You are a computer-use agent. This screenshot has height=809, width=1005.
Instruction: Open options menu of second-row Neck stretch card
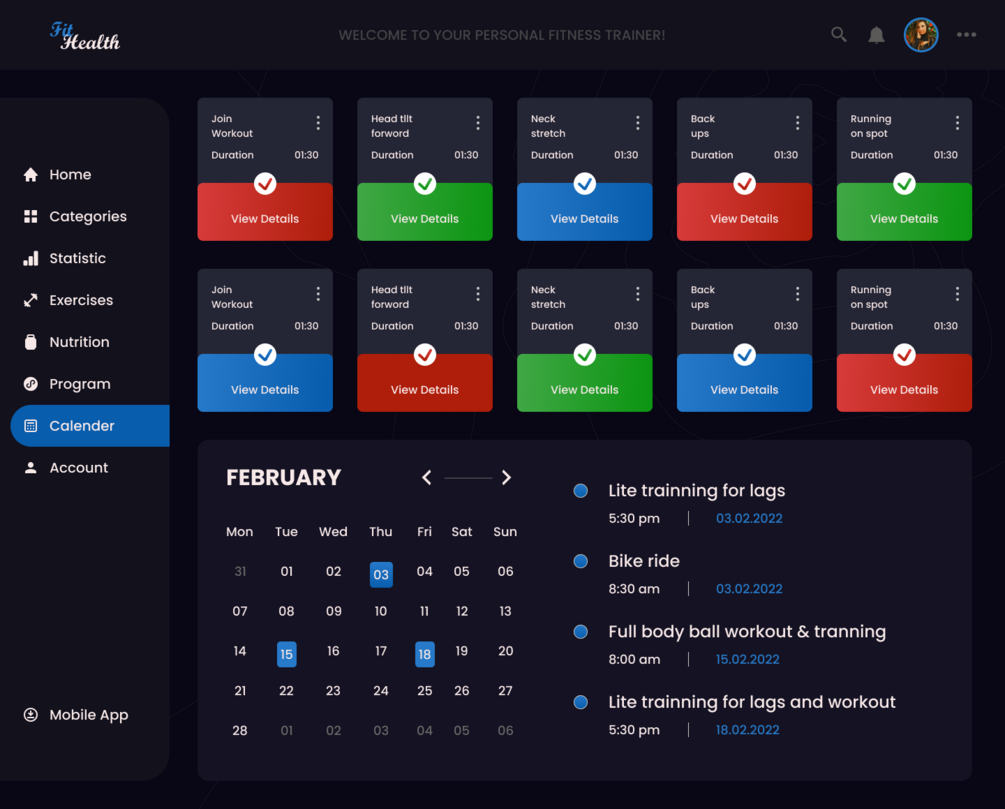(x=638, y=294)
